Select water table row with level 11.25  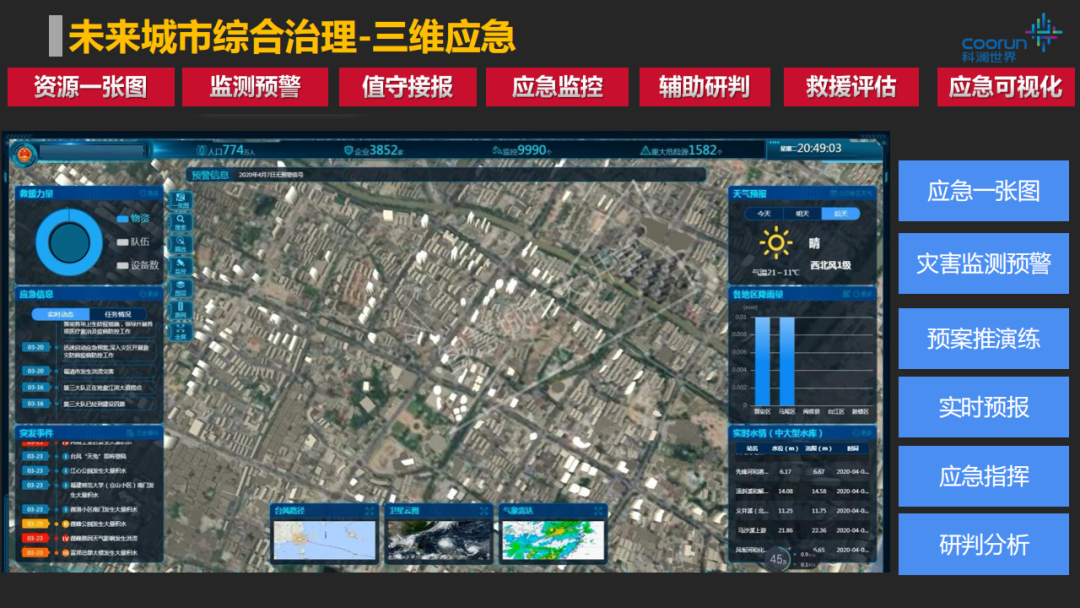click(802, 511)
